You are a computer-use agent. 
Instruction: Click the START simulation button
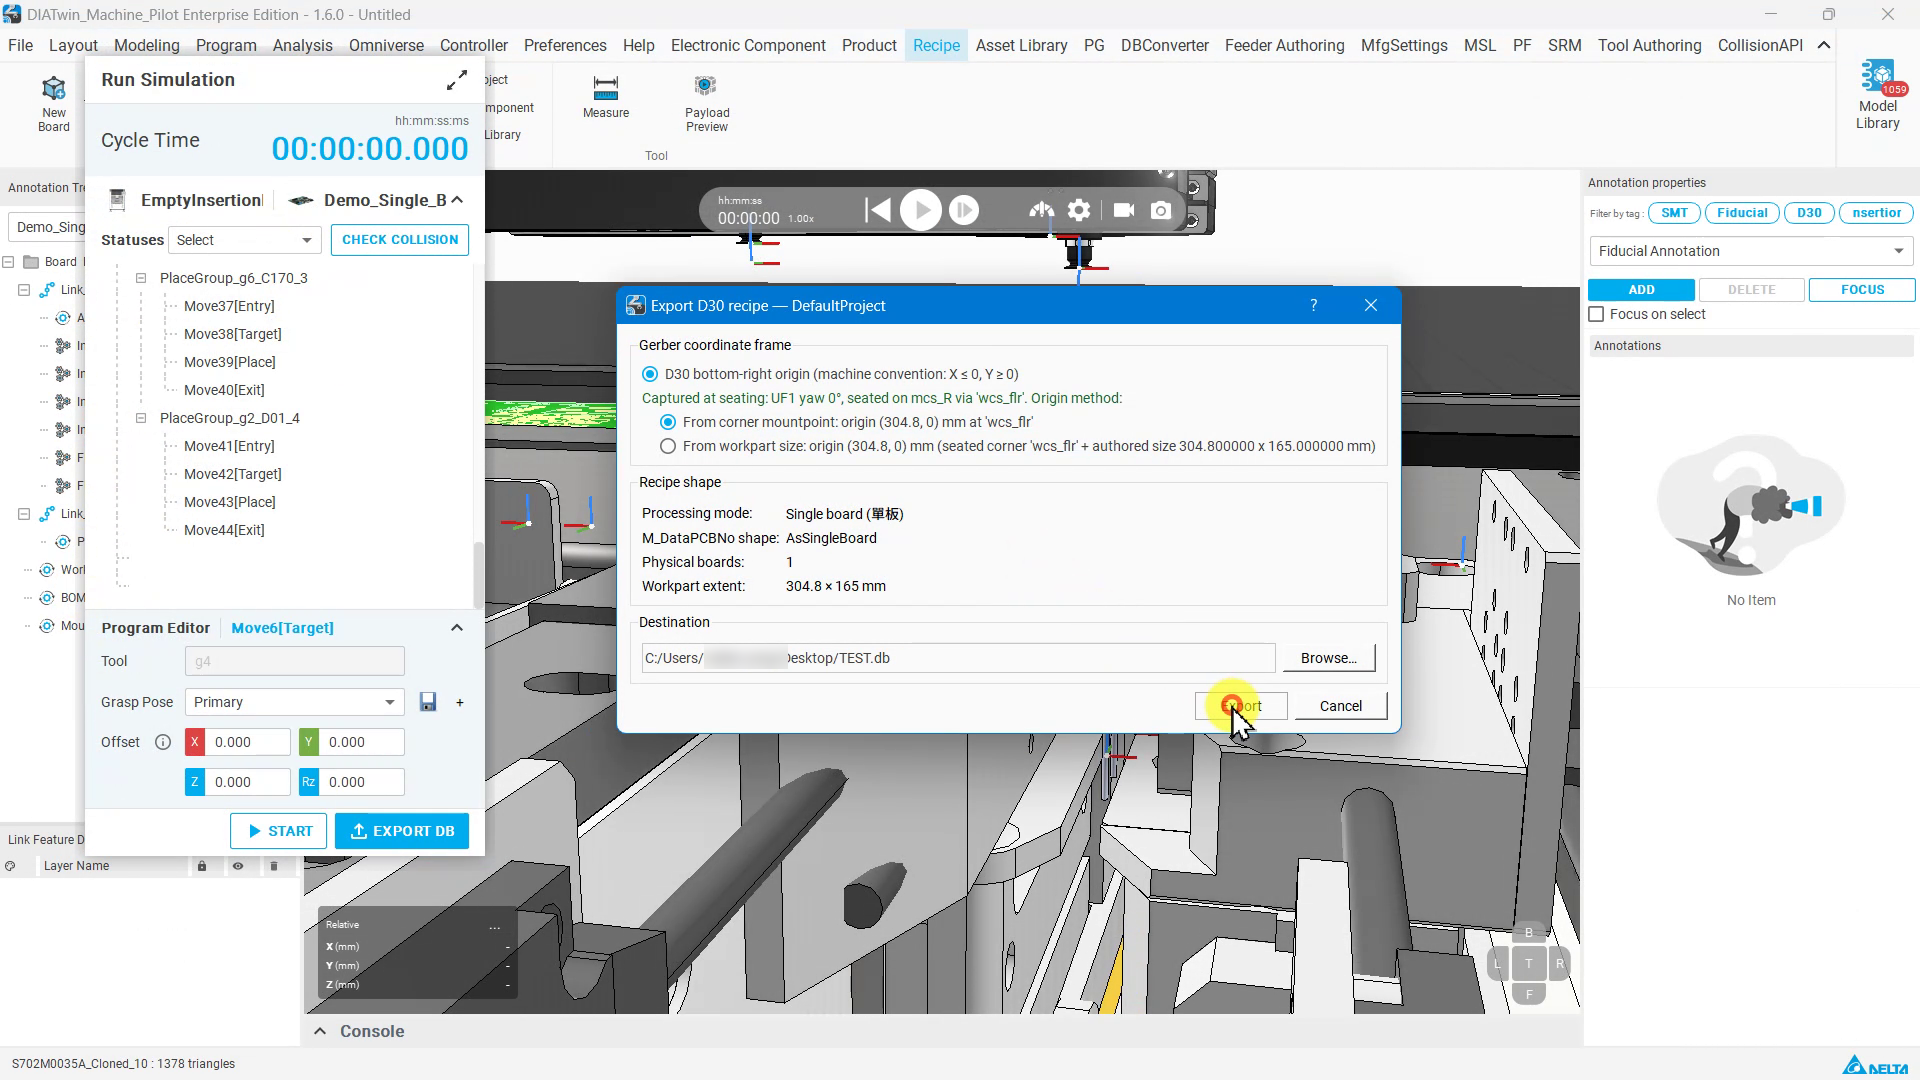pyautogui.click(x=279, y=831)
